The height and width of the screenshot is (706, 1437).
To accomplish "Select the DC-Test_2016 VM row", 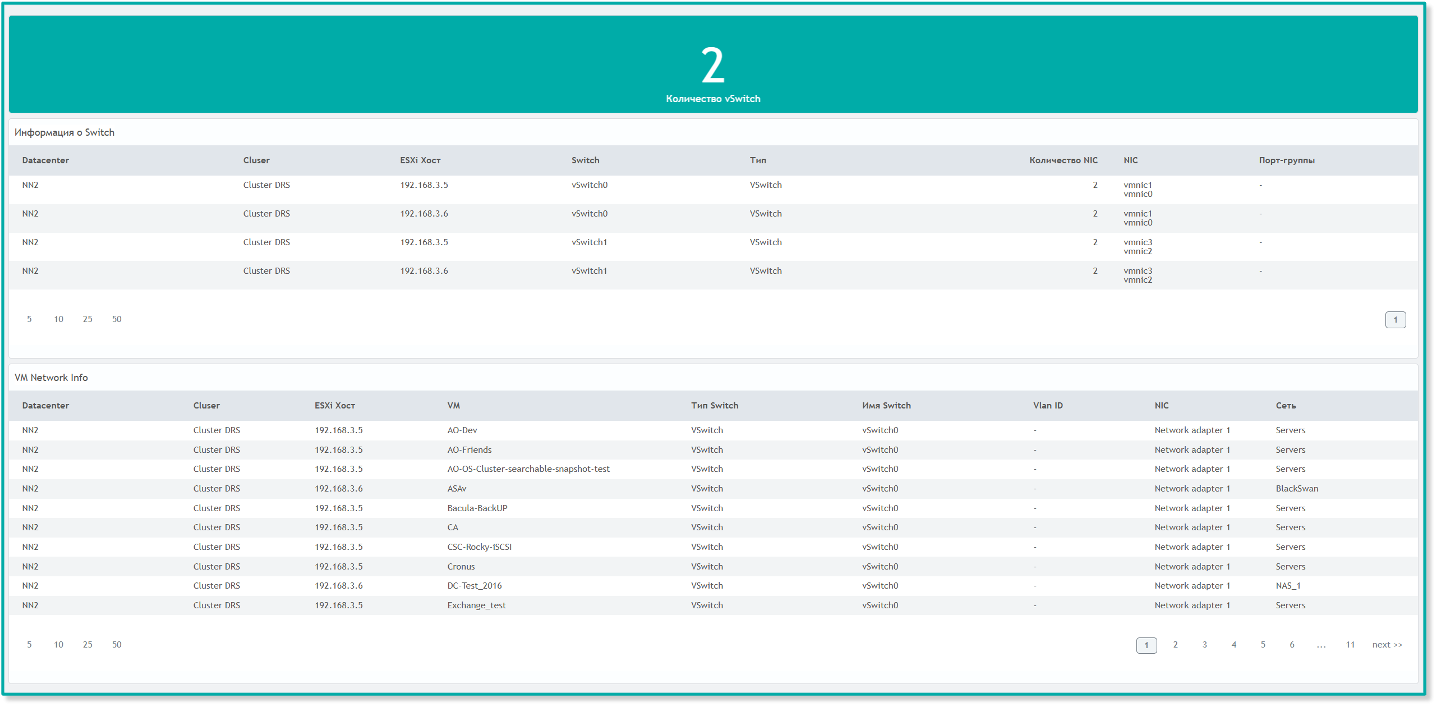I will (474, 586).
